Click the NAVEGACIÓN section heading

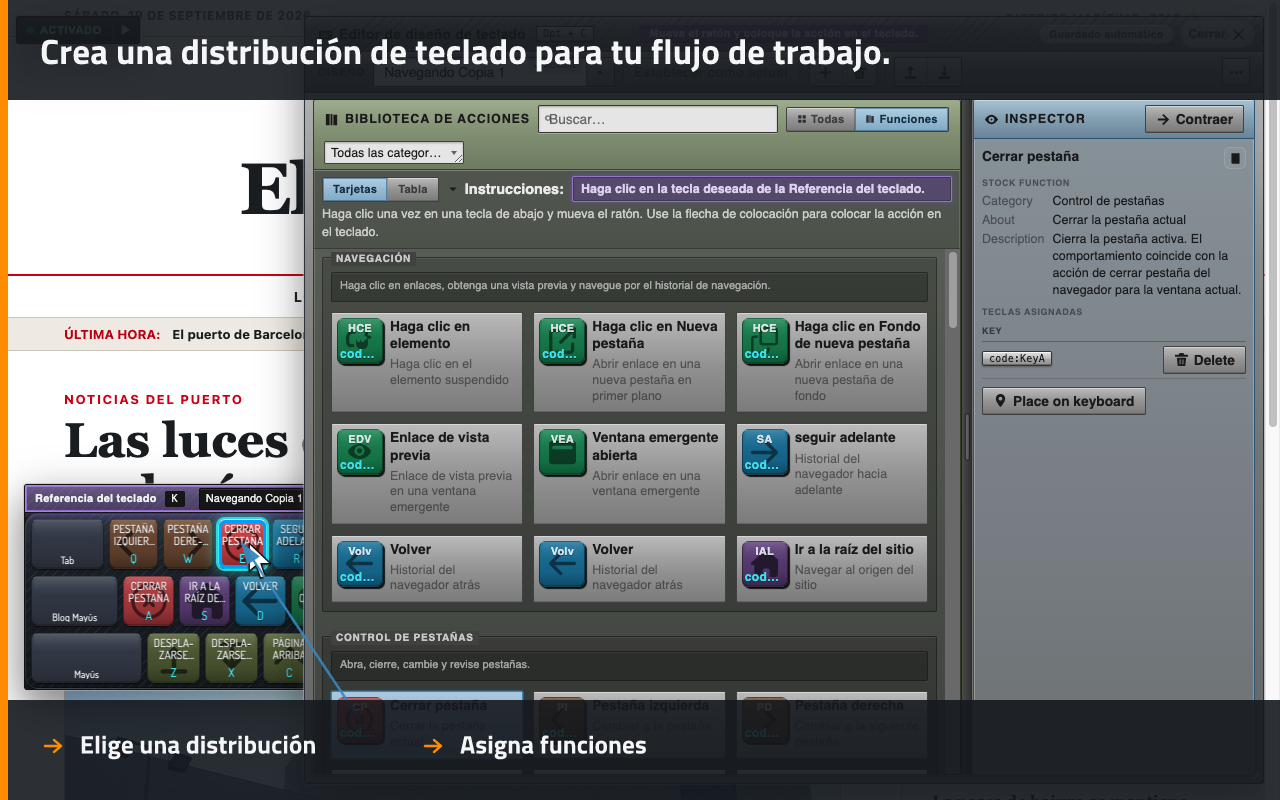point(374,258)
